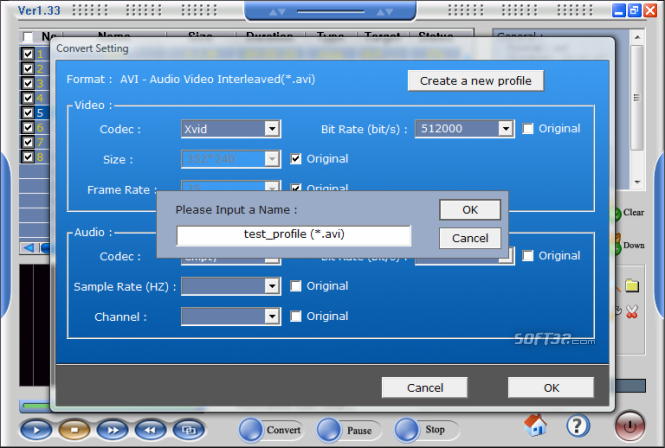The width and height of the screenshot is (665, 448).
Task: Click the yellow folder icon
Action: [x=632, y=286]
